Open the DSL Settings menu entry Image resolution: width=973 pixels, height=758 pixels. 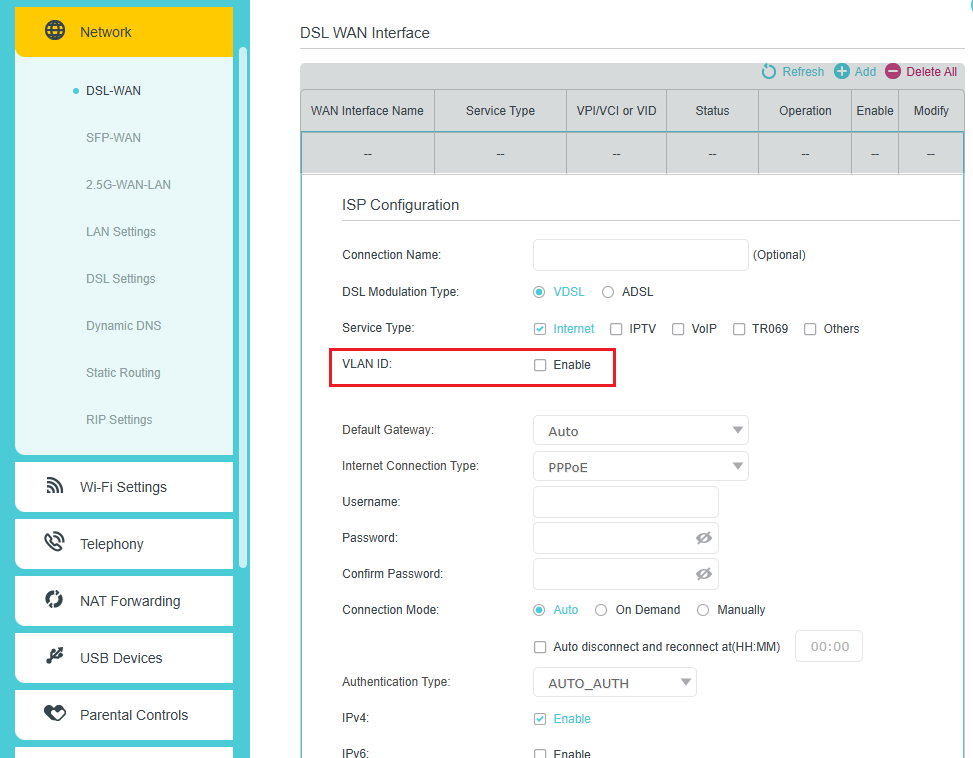point(120,278)
